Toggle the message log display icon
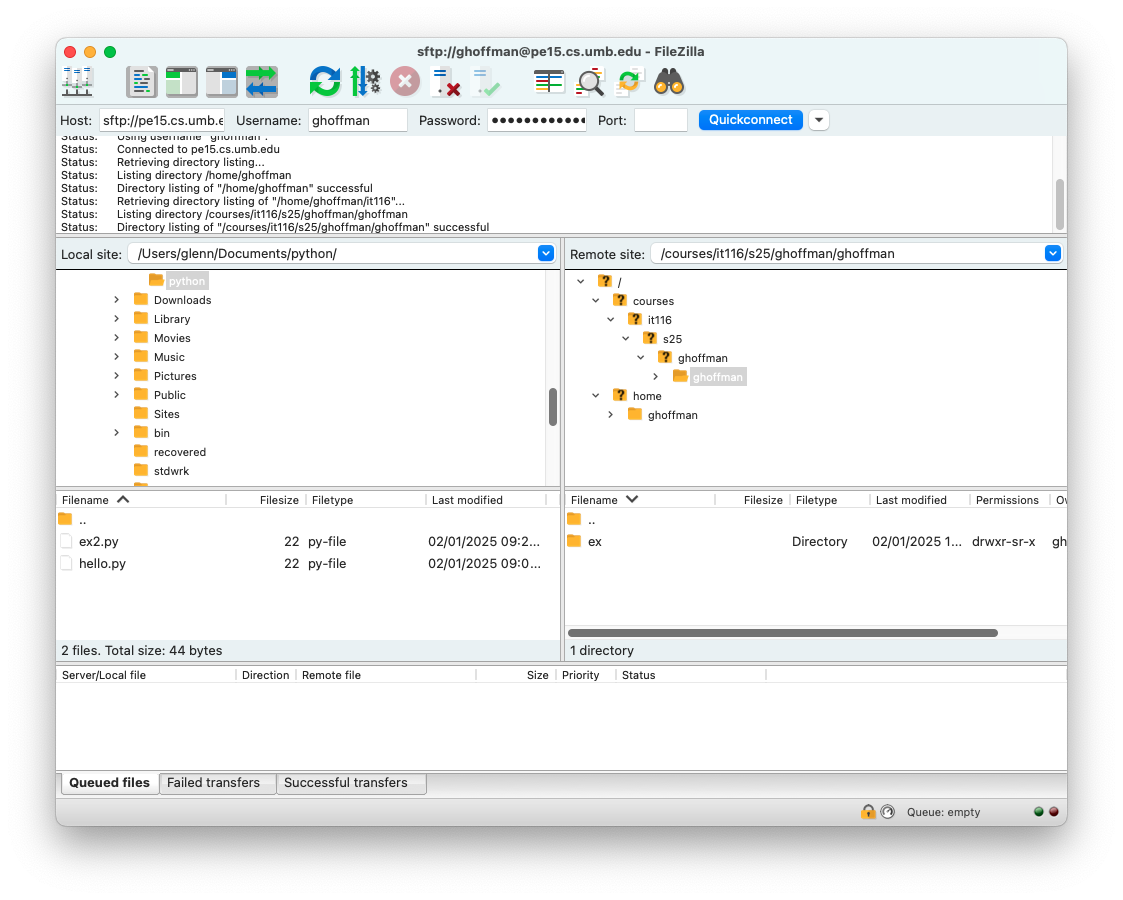 [x=141, y=82]
